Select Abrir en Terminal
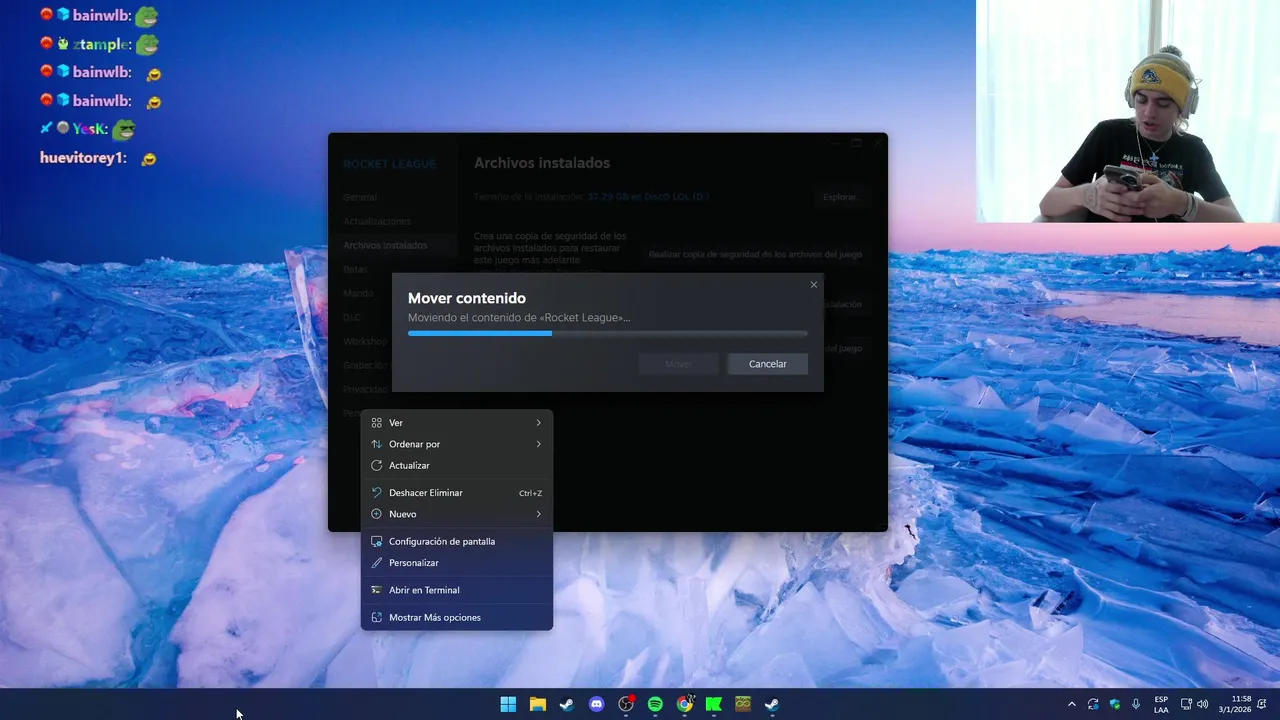The width and height of the screenshot is (1280, 720). (x=456, y=590)
